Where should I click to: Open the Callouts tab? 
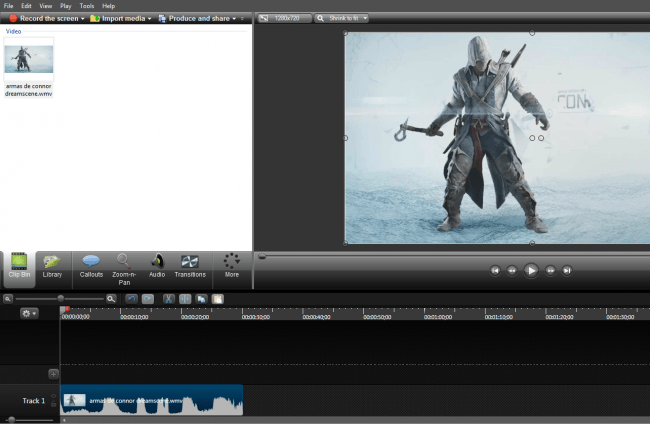point(91,267)
